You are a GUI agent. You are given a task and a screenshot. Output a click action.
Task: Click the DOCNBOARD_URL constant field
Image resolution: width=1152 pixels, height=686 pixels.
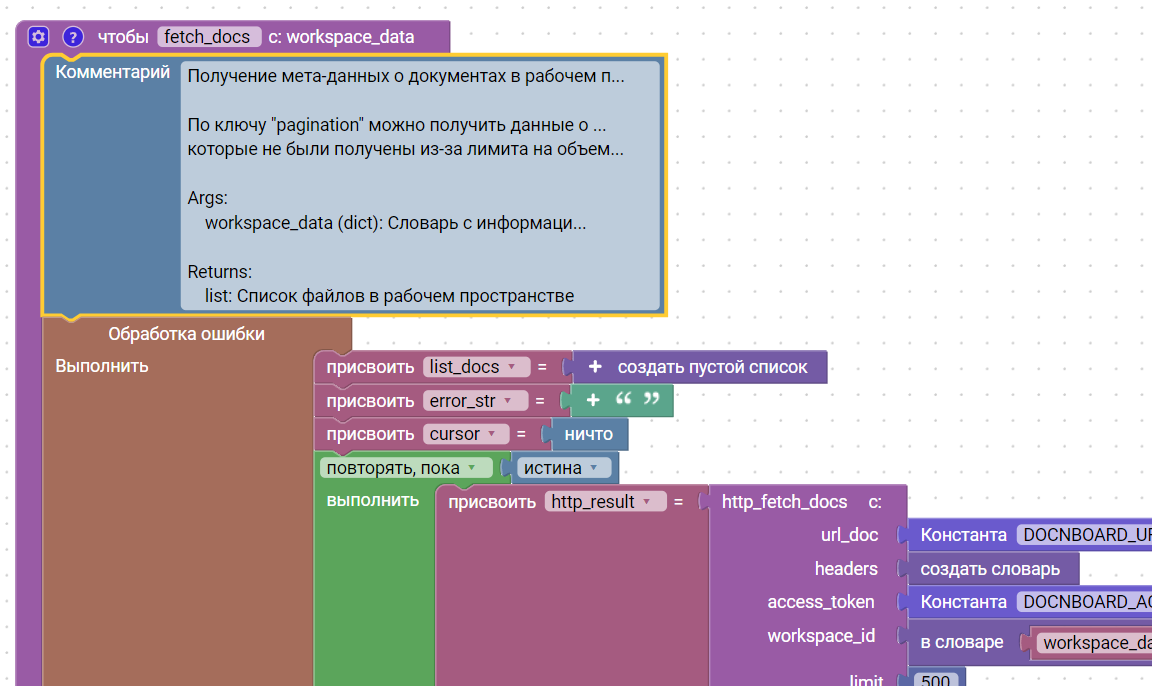(1084, 535)
